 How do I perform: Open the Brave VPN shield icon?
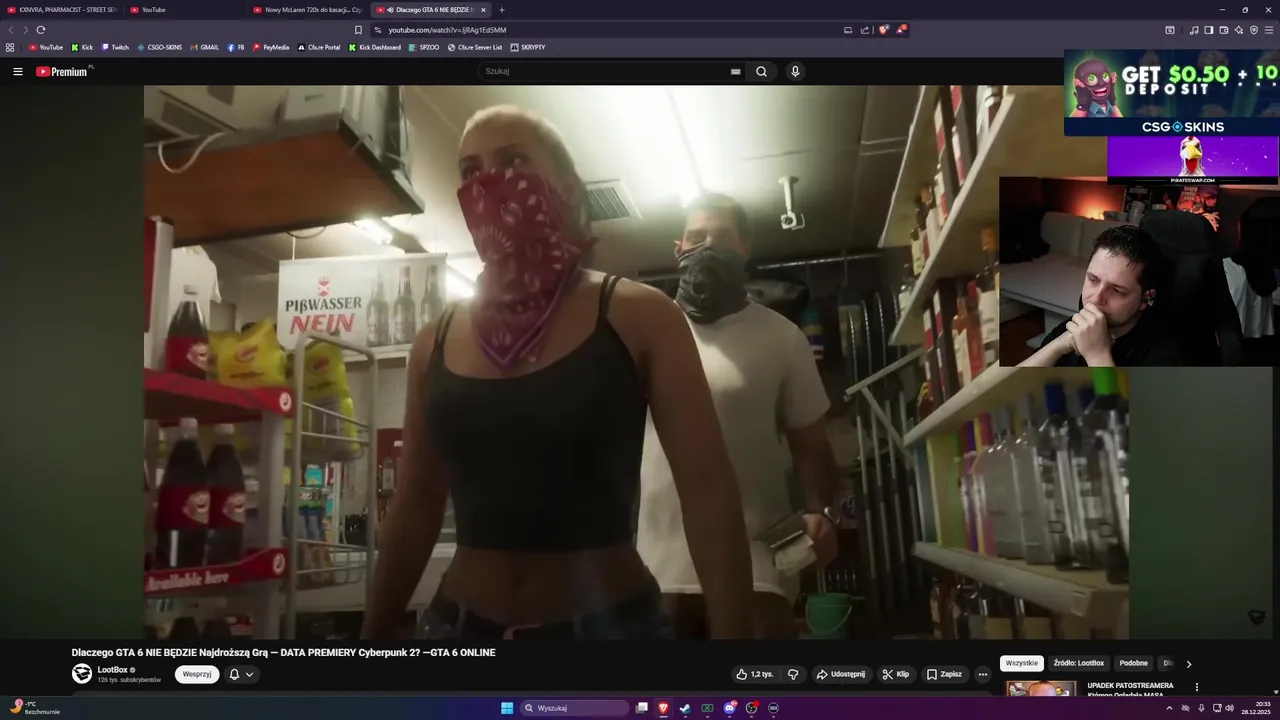[x=1254, y=30]
